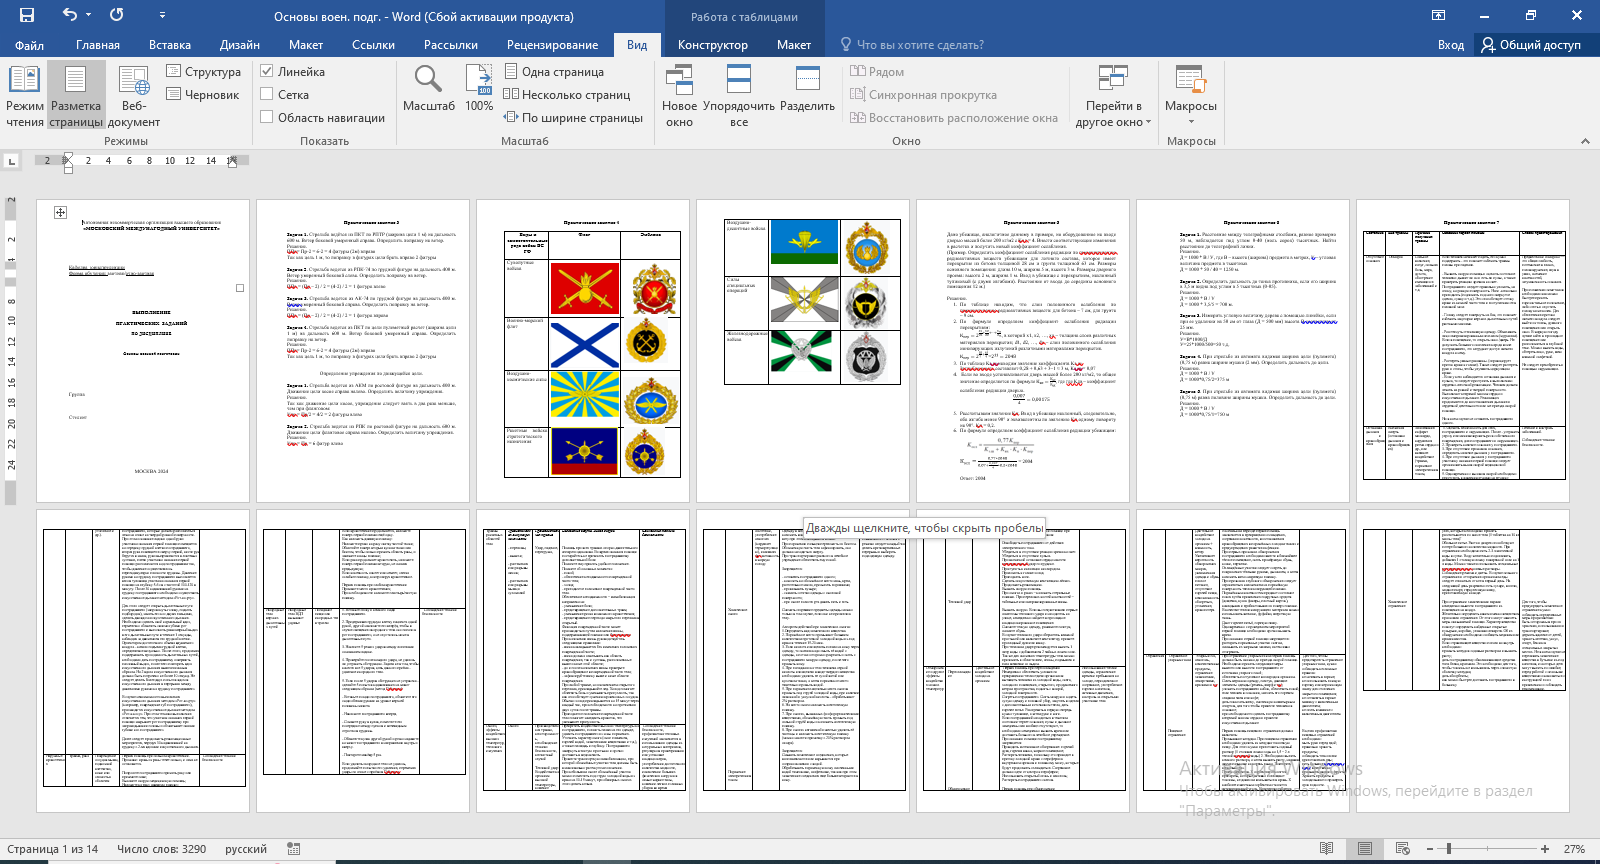Choose Одна страница zoom option

coord(553,72)
